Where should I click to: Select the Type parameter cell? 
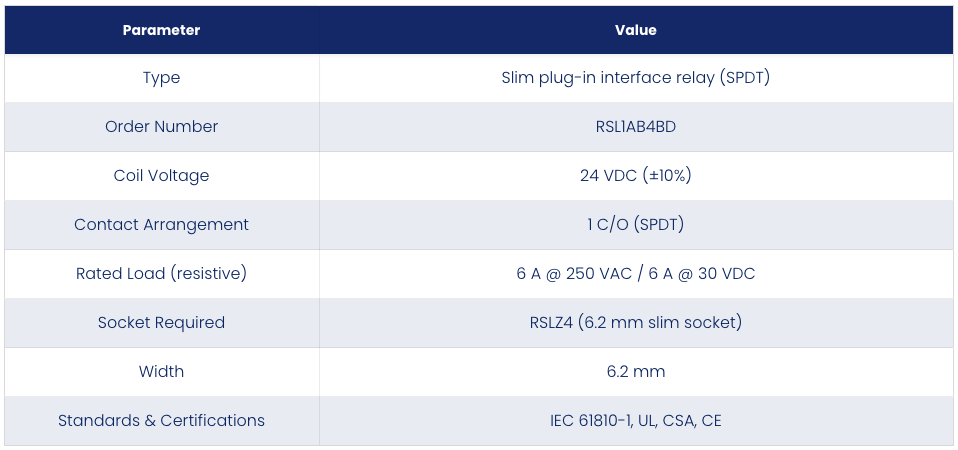point(161,78)
